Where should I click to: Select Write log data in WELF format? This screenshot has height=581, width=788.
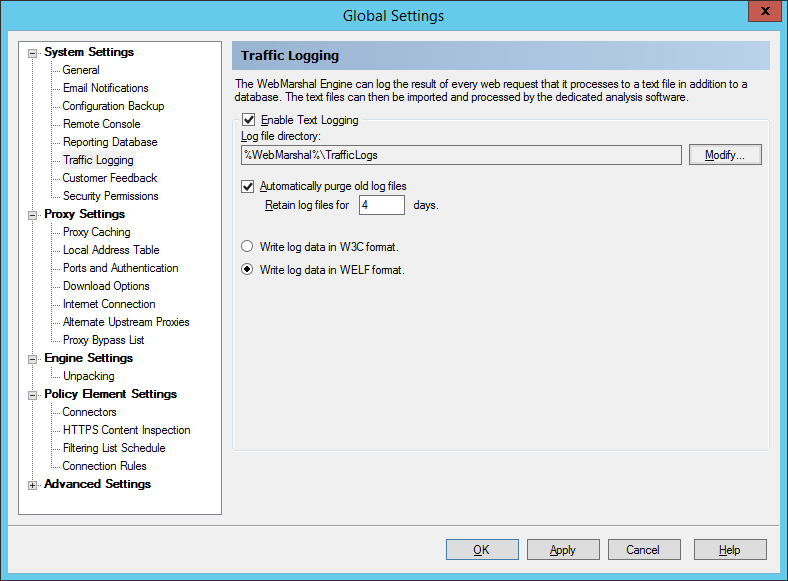pyautogui.click(x=247, y=269)
